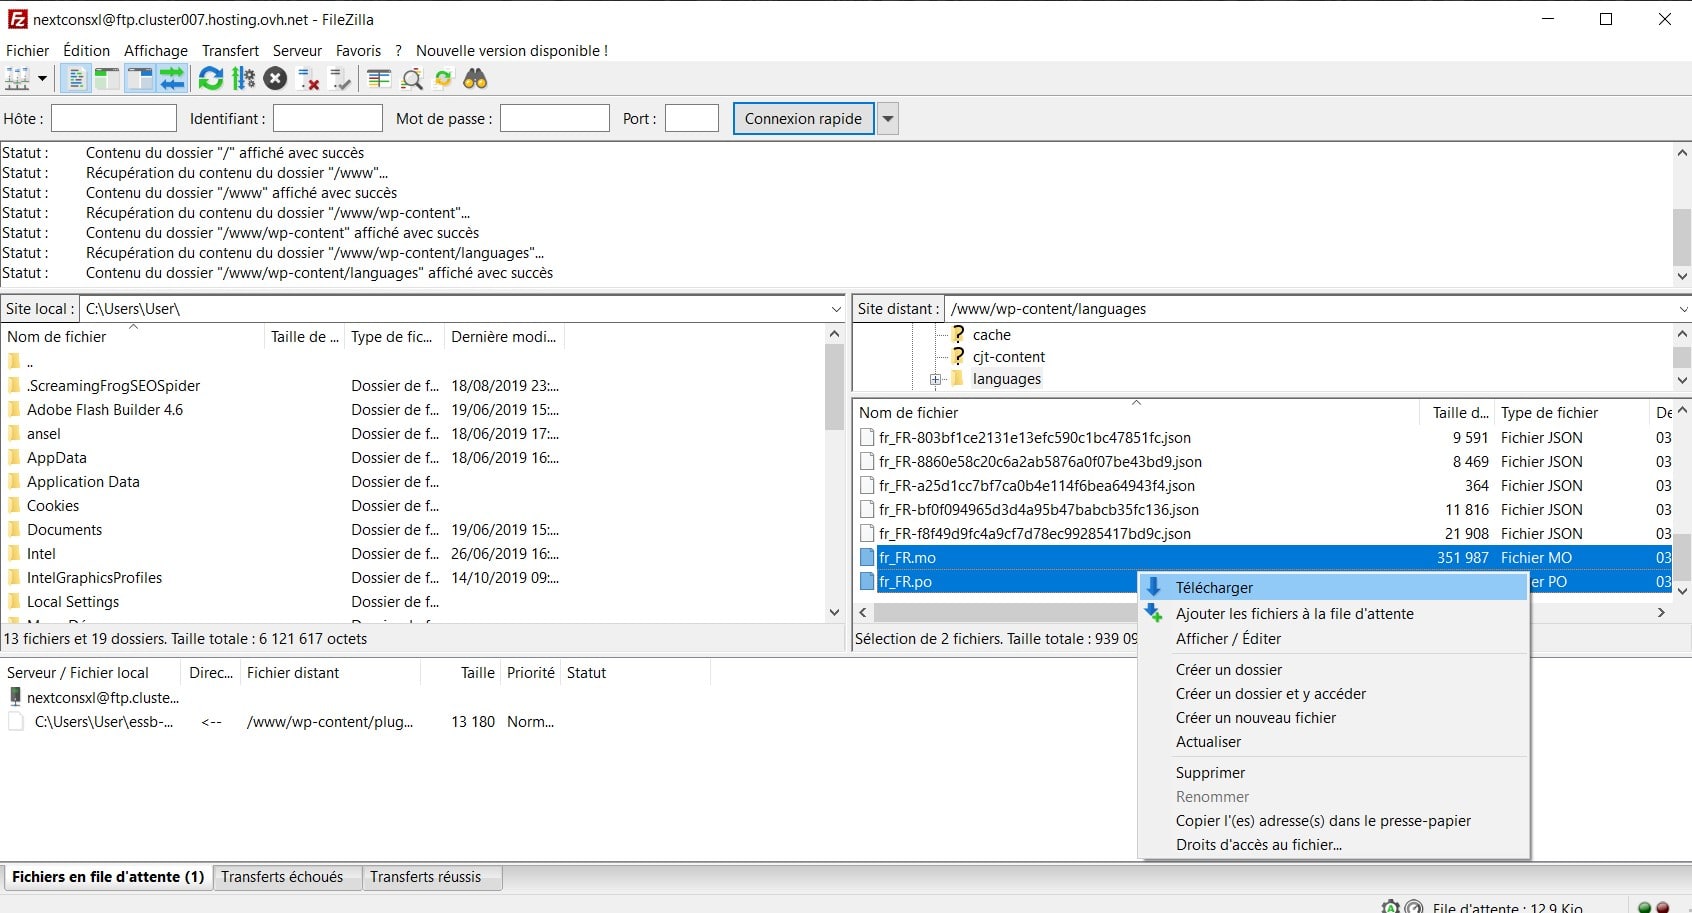This screenshot has height=913, width=1692.
Task: Choose Créer un dossier et y accéder
Action: 1334,694
